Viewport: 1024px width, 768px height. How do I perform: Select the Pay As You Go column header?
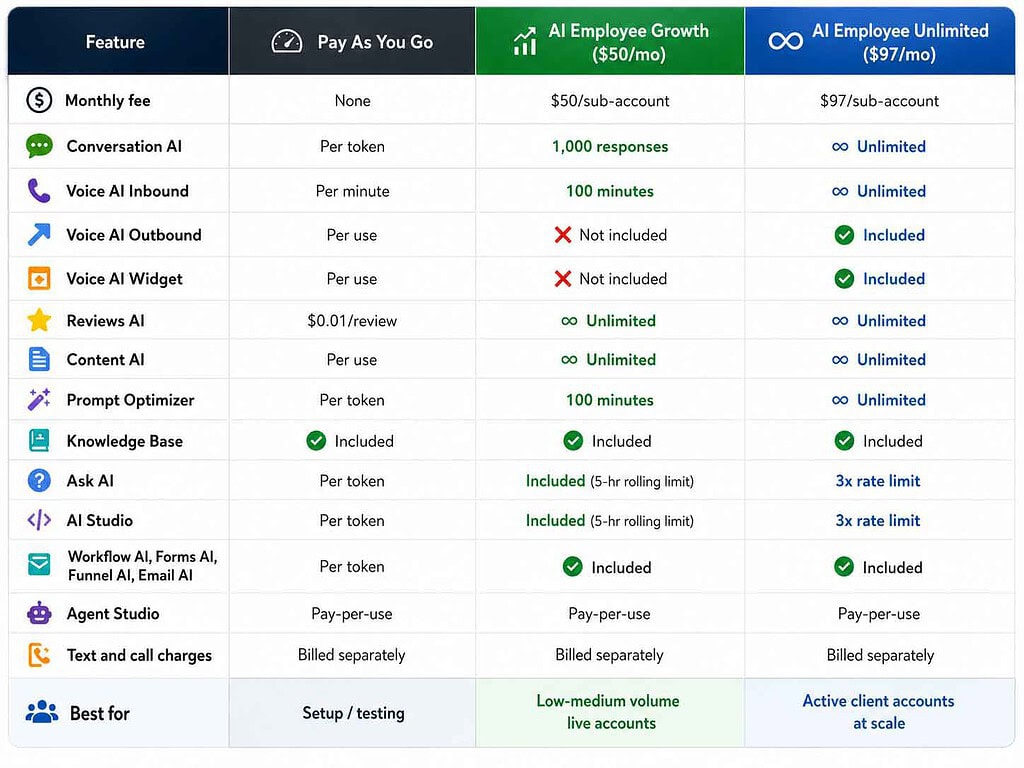pyautogui.click(x=352, y=41)
